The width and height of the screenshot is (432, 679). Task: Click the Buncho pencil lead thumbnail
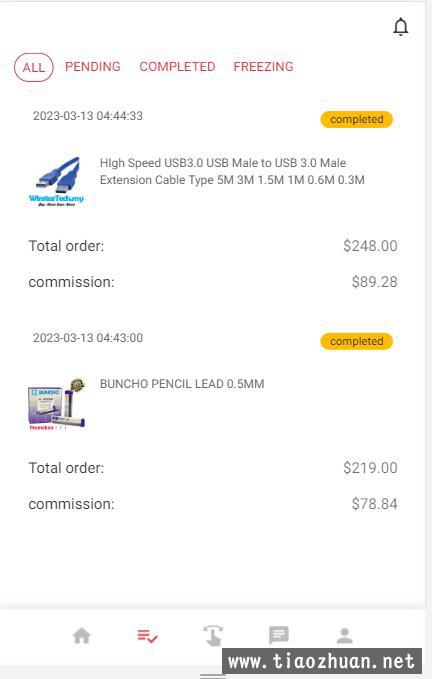pos(57,404)
